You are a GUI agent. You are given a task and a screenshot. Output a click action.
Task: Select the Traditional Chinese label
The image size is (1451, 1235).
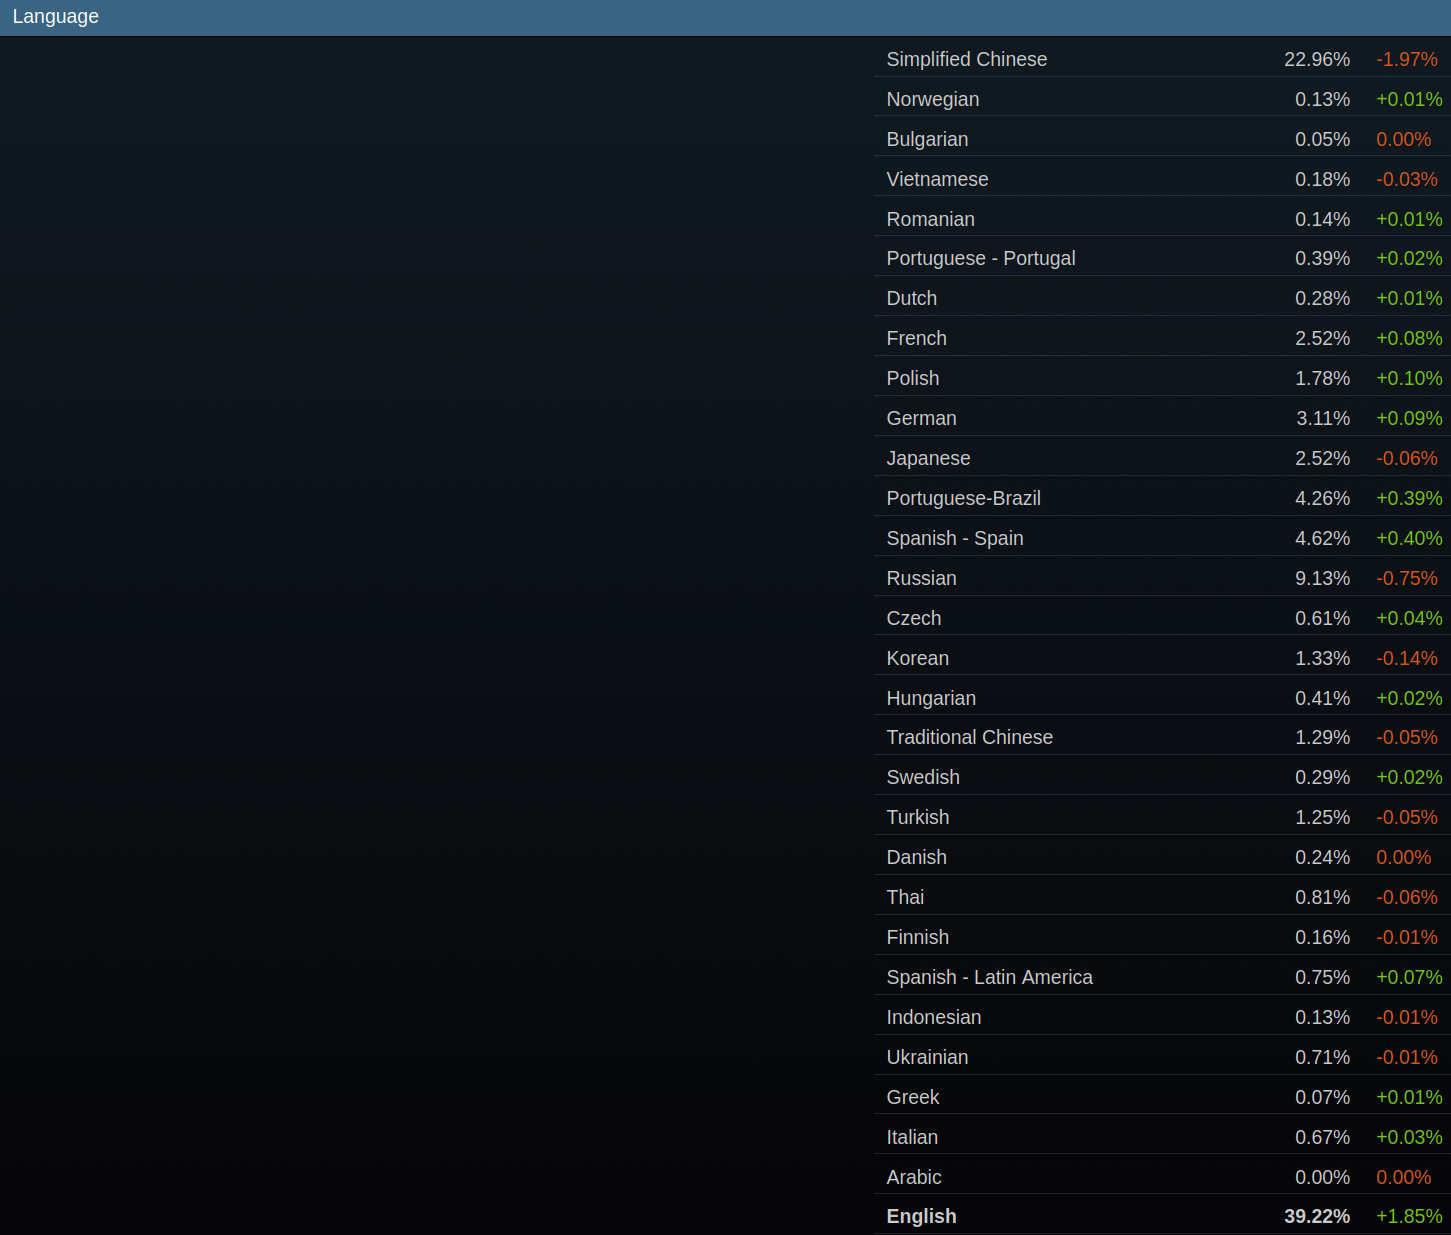[x=970, y=737]
